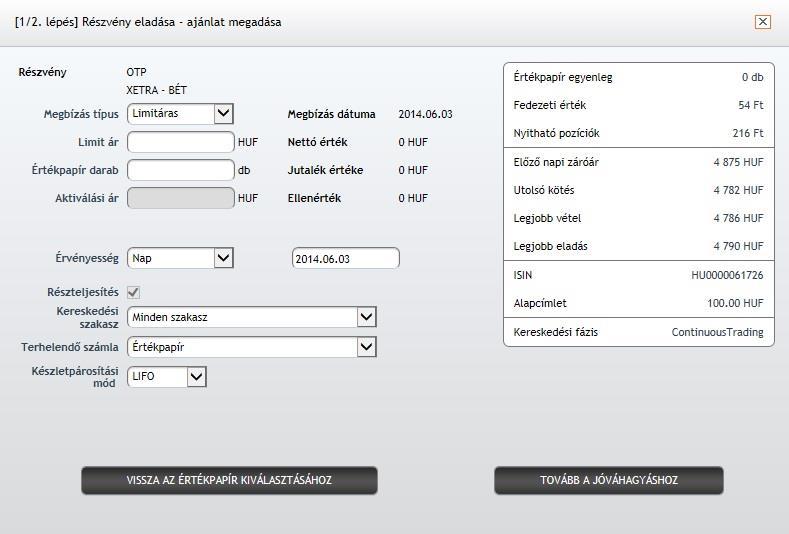This screenshot has height=534, width=789.
Task: Click the Ellenérték 0 HUF value
Action: tap(413, 198)
